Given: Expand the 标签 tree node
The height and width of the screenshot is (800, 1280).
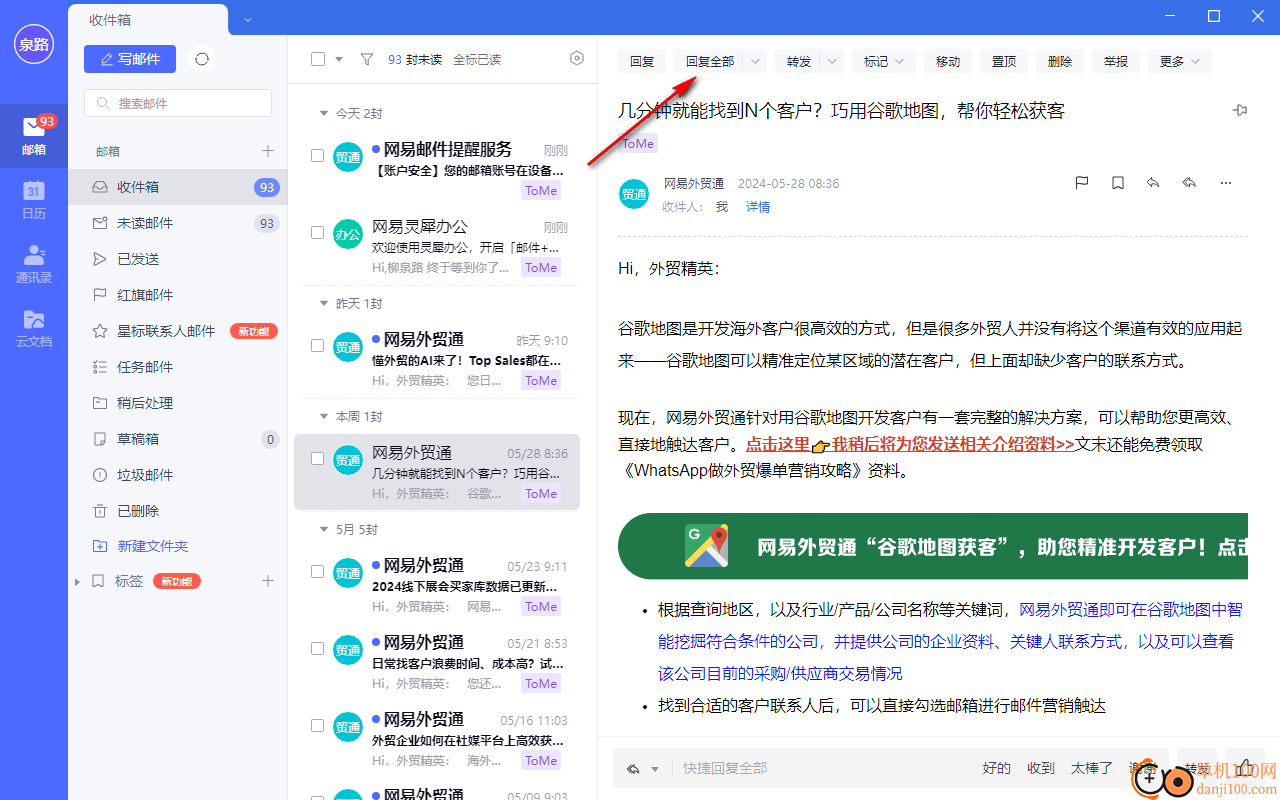Looking at the screenshot, I should (77, 581).
